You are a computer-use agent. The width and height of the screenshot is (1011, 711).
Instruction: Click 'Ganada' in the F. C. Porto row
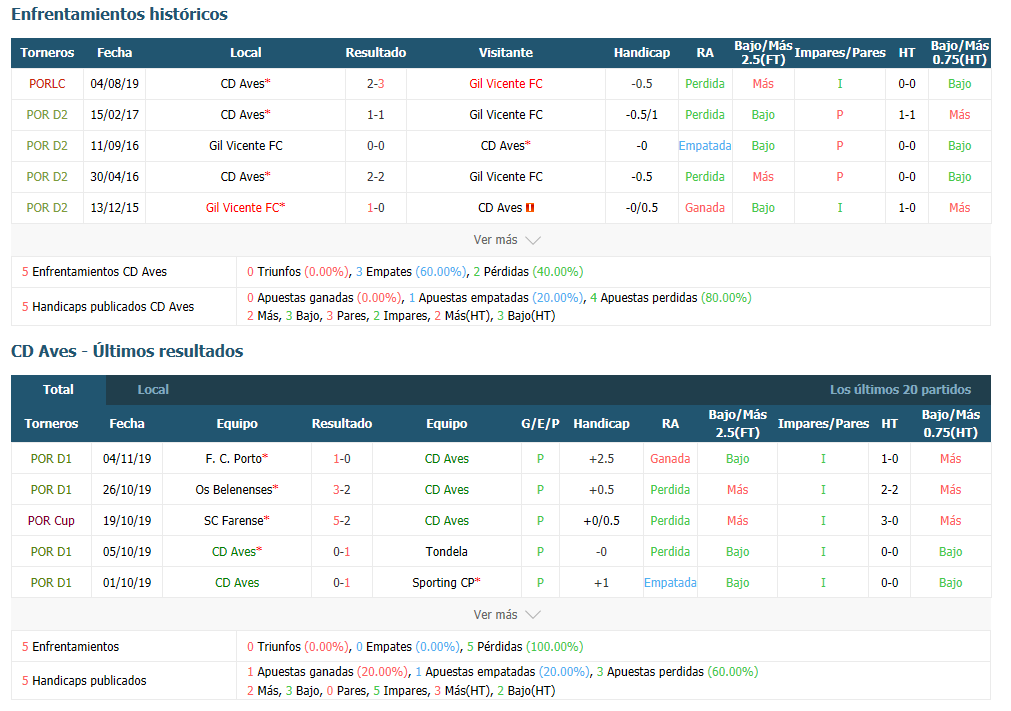670,459
